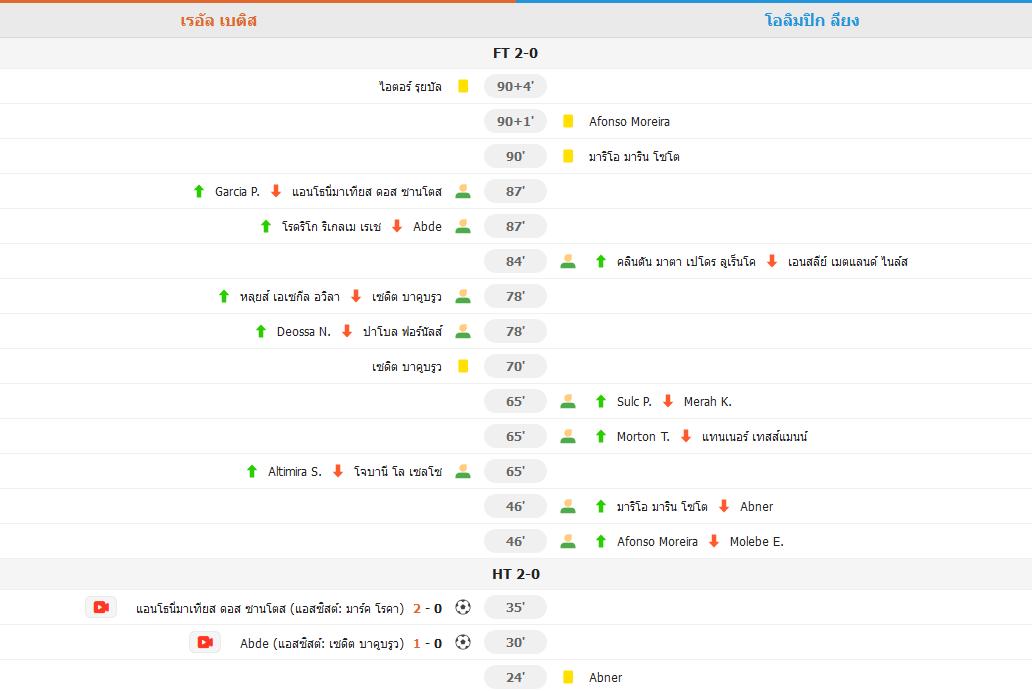
Task: Open player Deossa N. substitution entry
Action: coord(303,331)
